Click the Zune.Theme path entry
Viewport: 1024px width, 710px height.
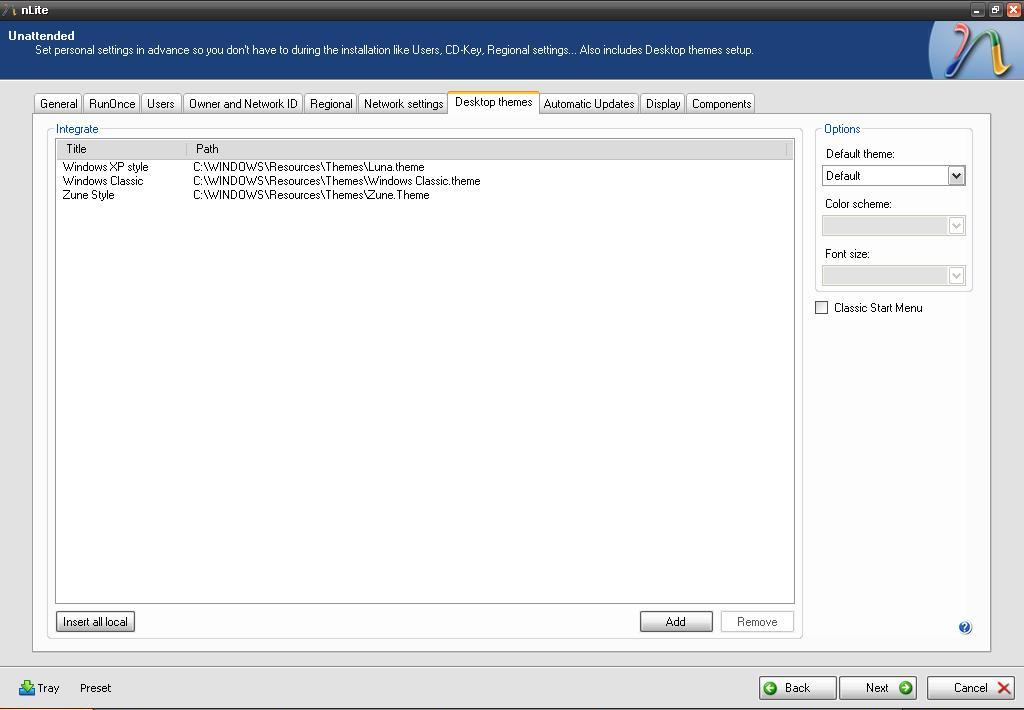[x=311, y=195]
